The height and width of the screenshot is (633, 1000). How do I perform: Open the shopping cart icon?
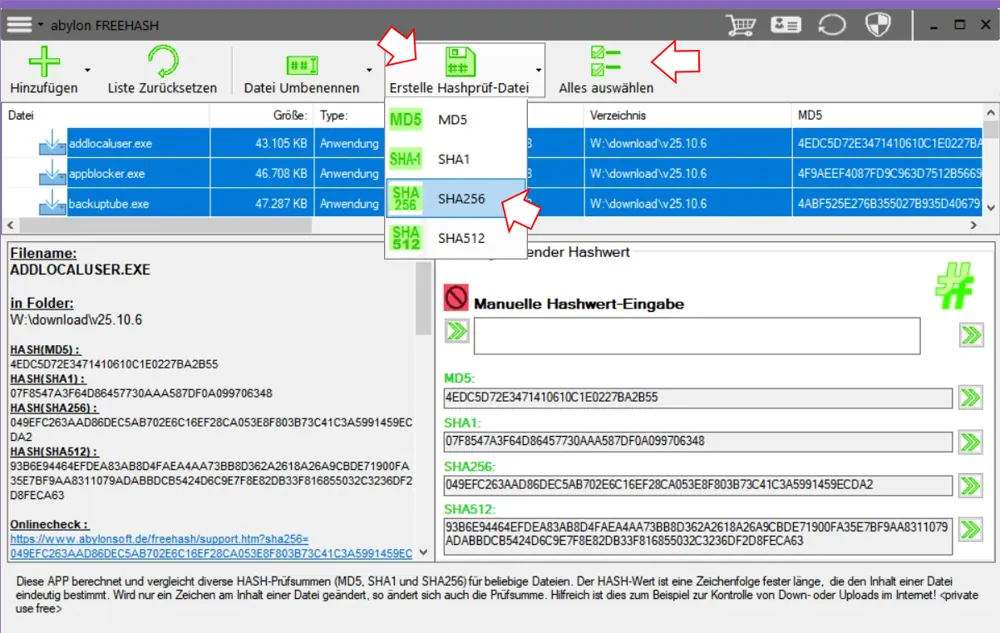click(740, 25)
